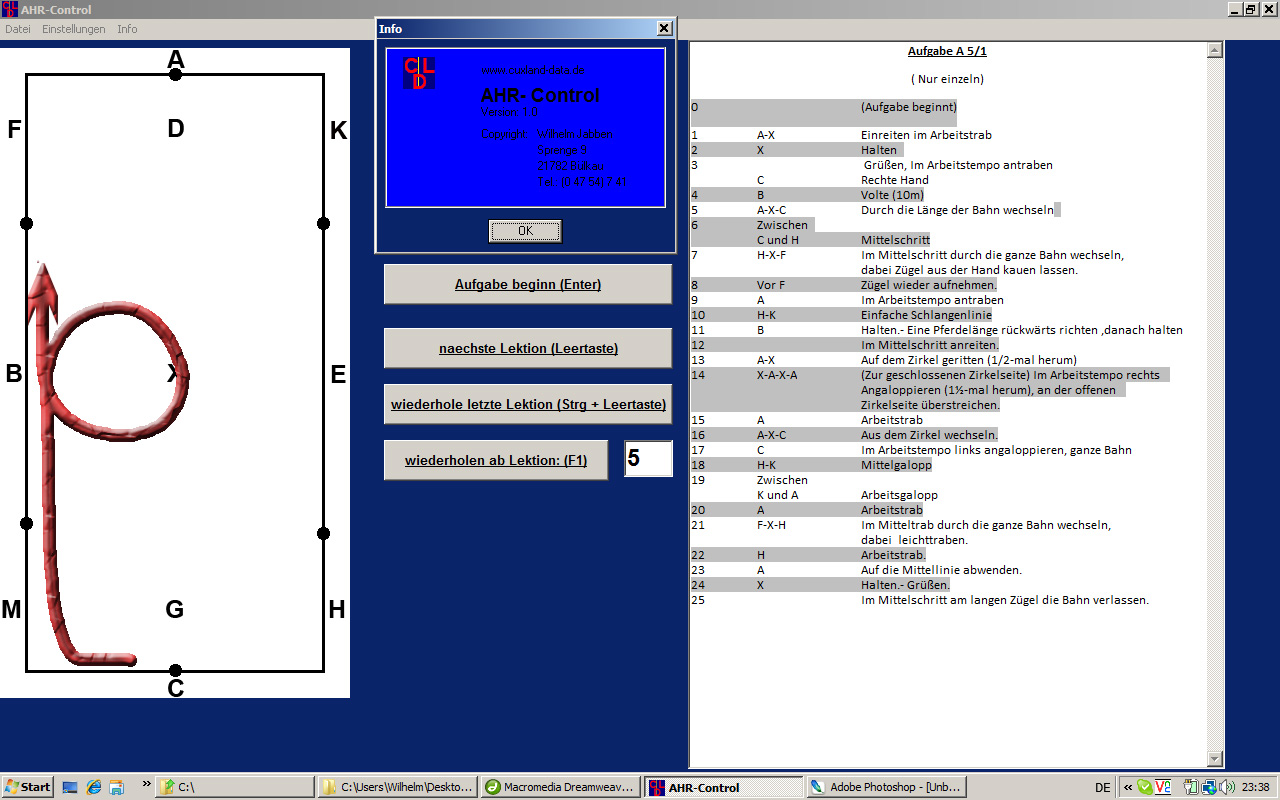Click the AHR-Control title bar icon
The height and width of the screenshot is (800, 1280).
click(10, 10)
